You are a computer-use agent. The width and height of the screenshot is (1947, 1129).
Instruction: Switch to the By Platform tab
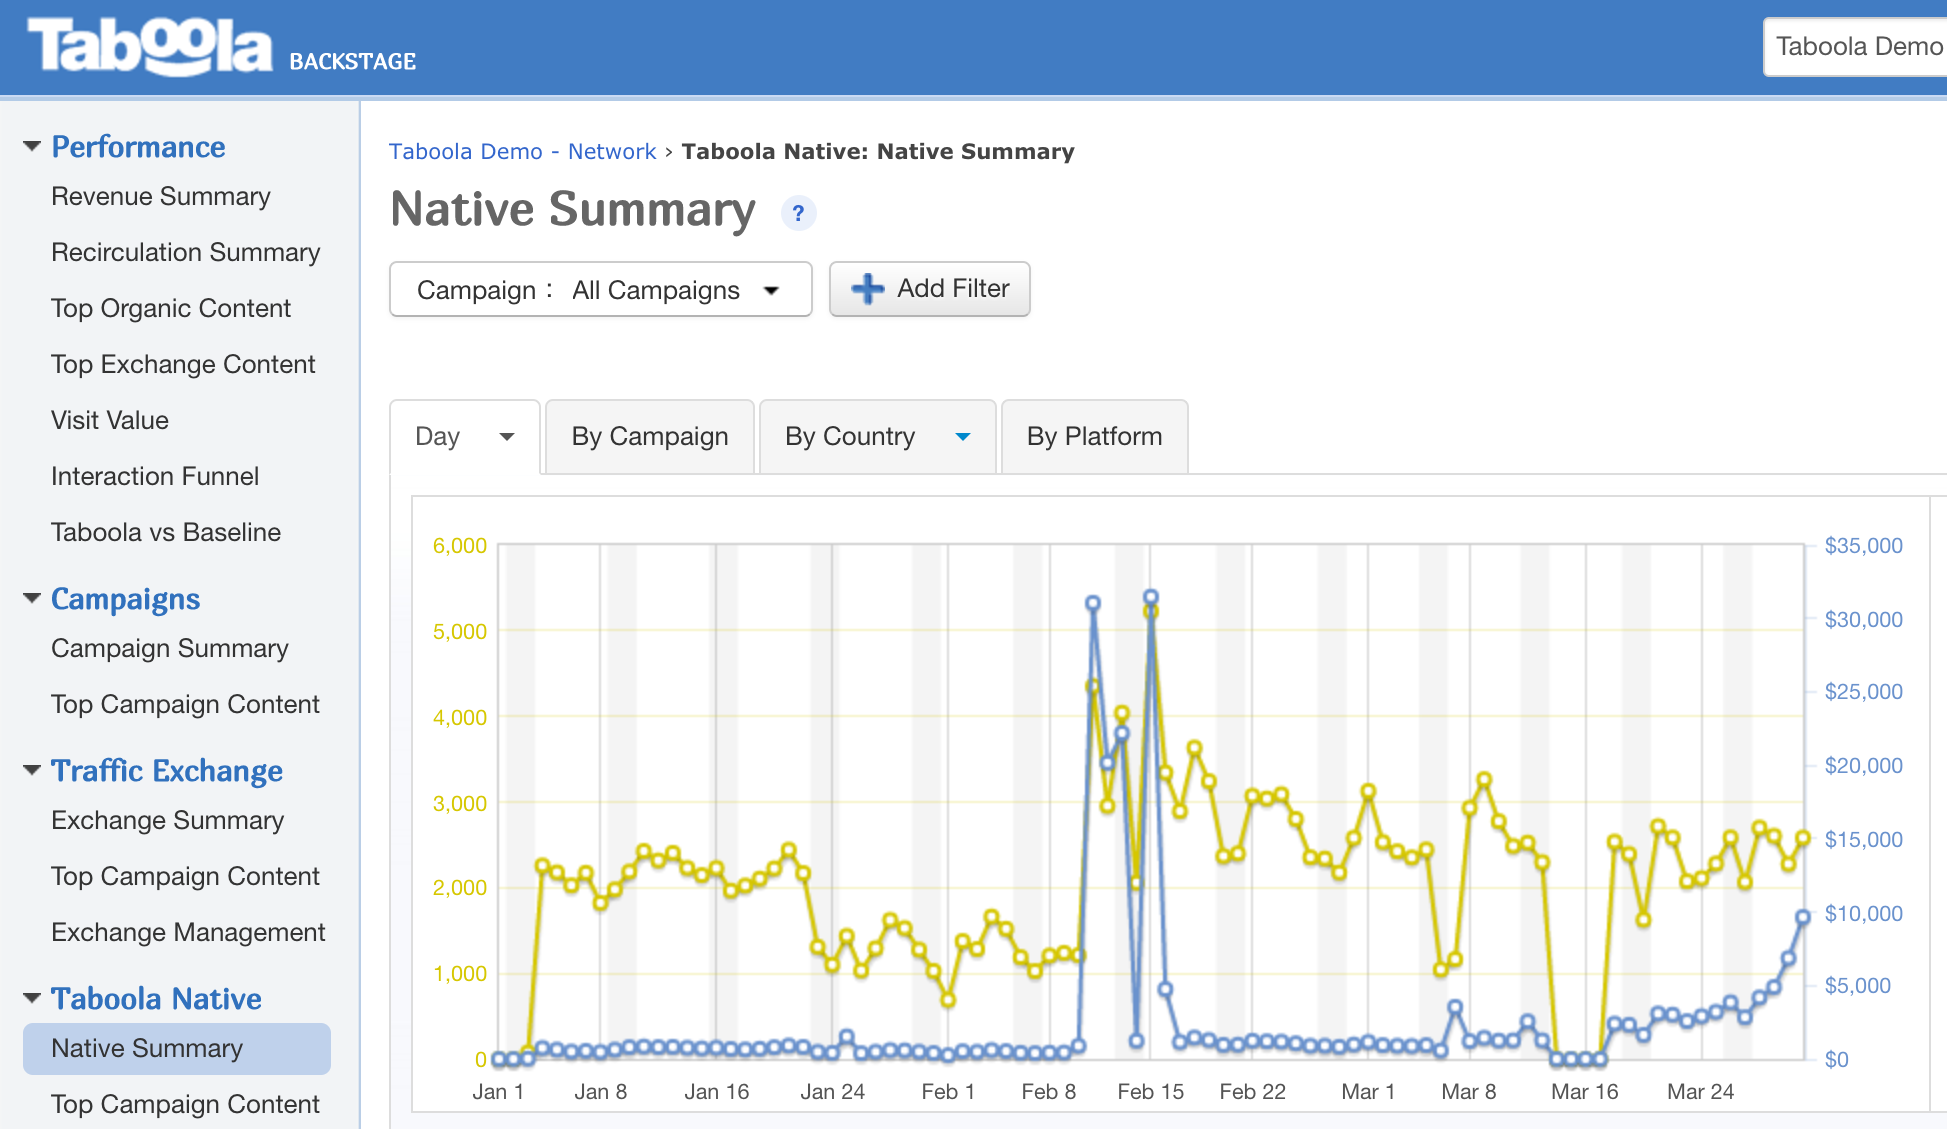pyautogui.click(x=1094, y=437)
